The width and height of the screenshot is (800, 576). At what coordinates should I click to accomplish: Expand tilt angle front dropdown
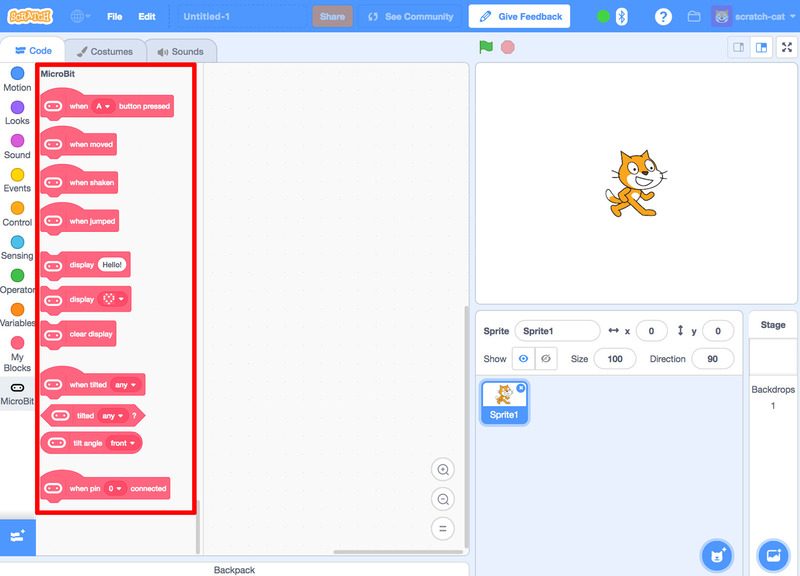[x=124, y=443]
